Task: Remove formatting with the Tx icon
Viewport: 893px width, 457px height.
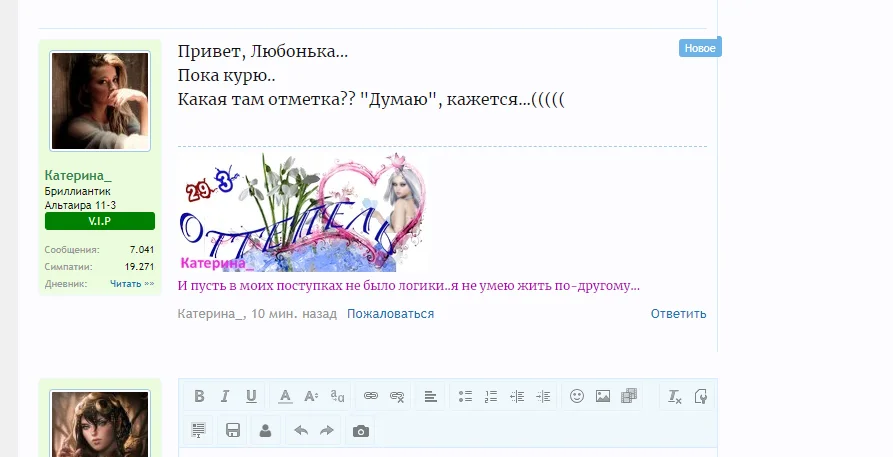Action: tap(674, 396)
